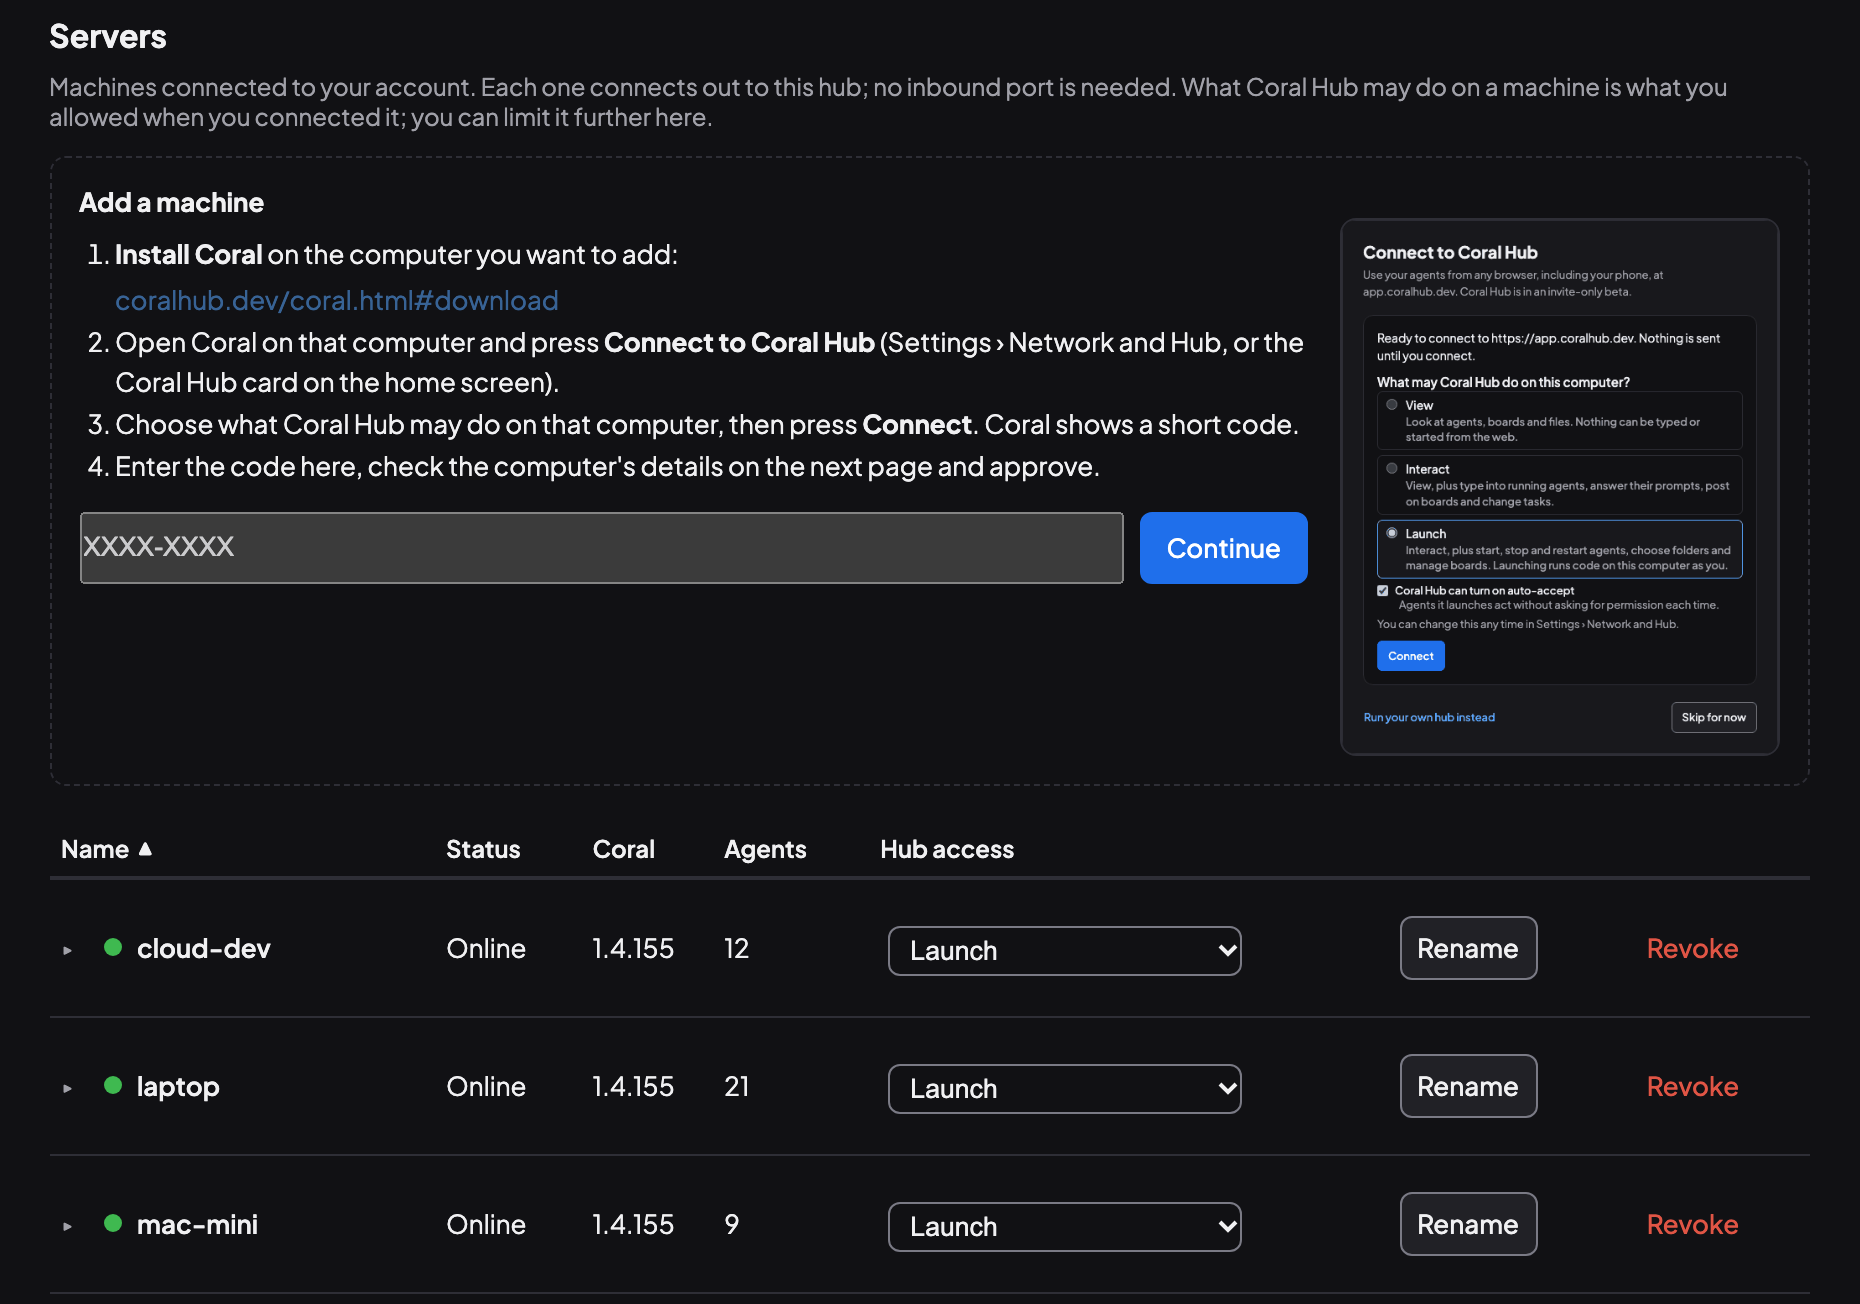This screenshot has width=1860, height=1304.
Task: Click the mac-mini server name
Action: pyautogui.click(x=197, y=1224)
